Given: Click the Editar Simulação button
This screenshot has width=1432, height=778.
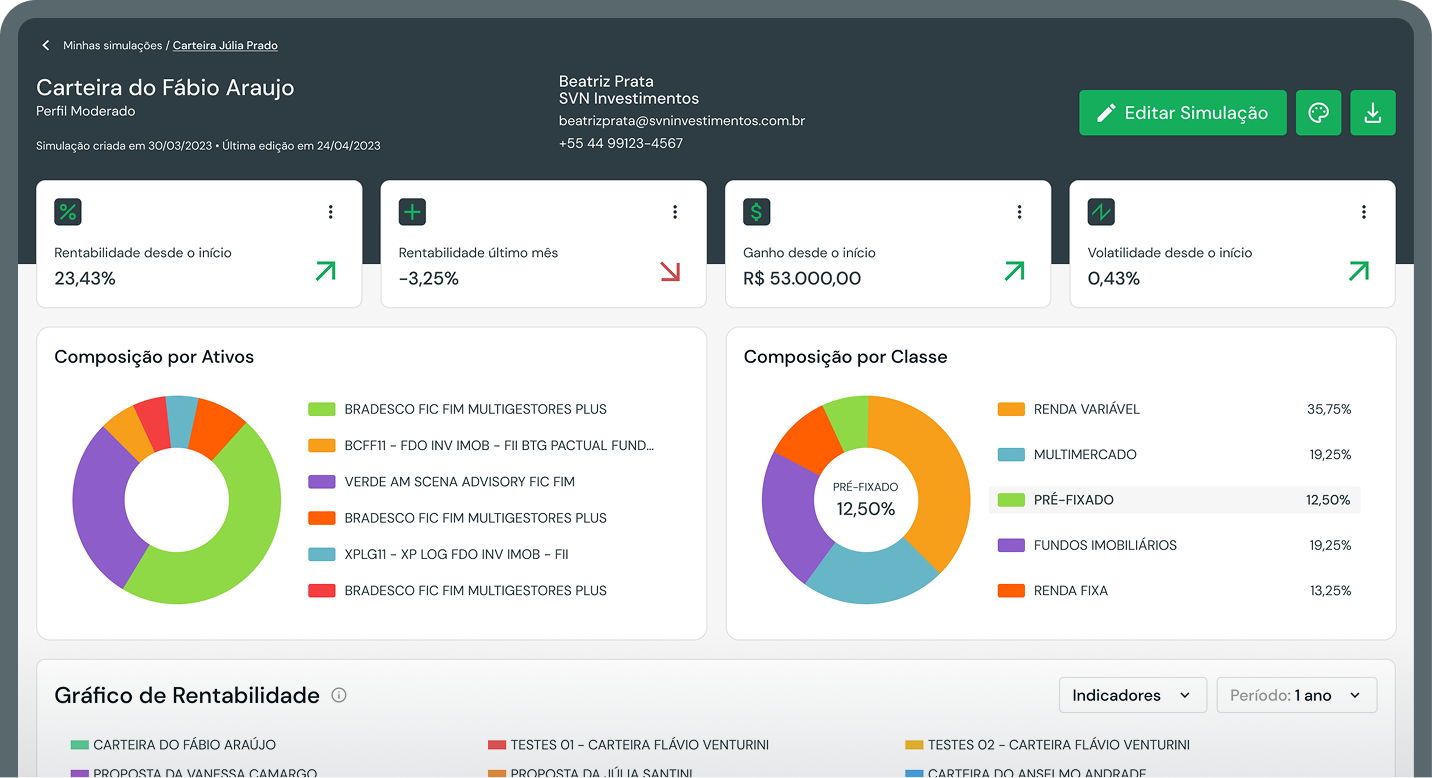Looking at the screenshot, I should point(1182,112).
